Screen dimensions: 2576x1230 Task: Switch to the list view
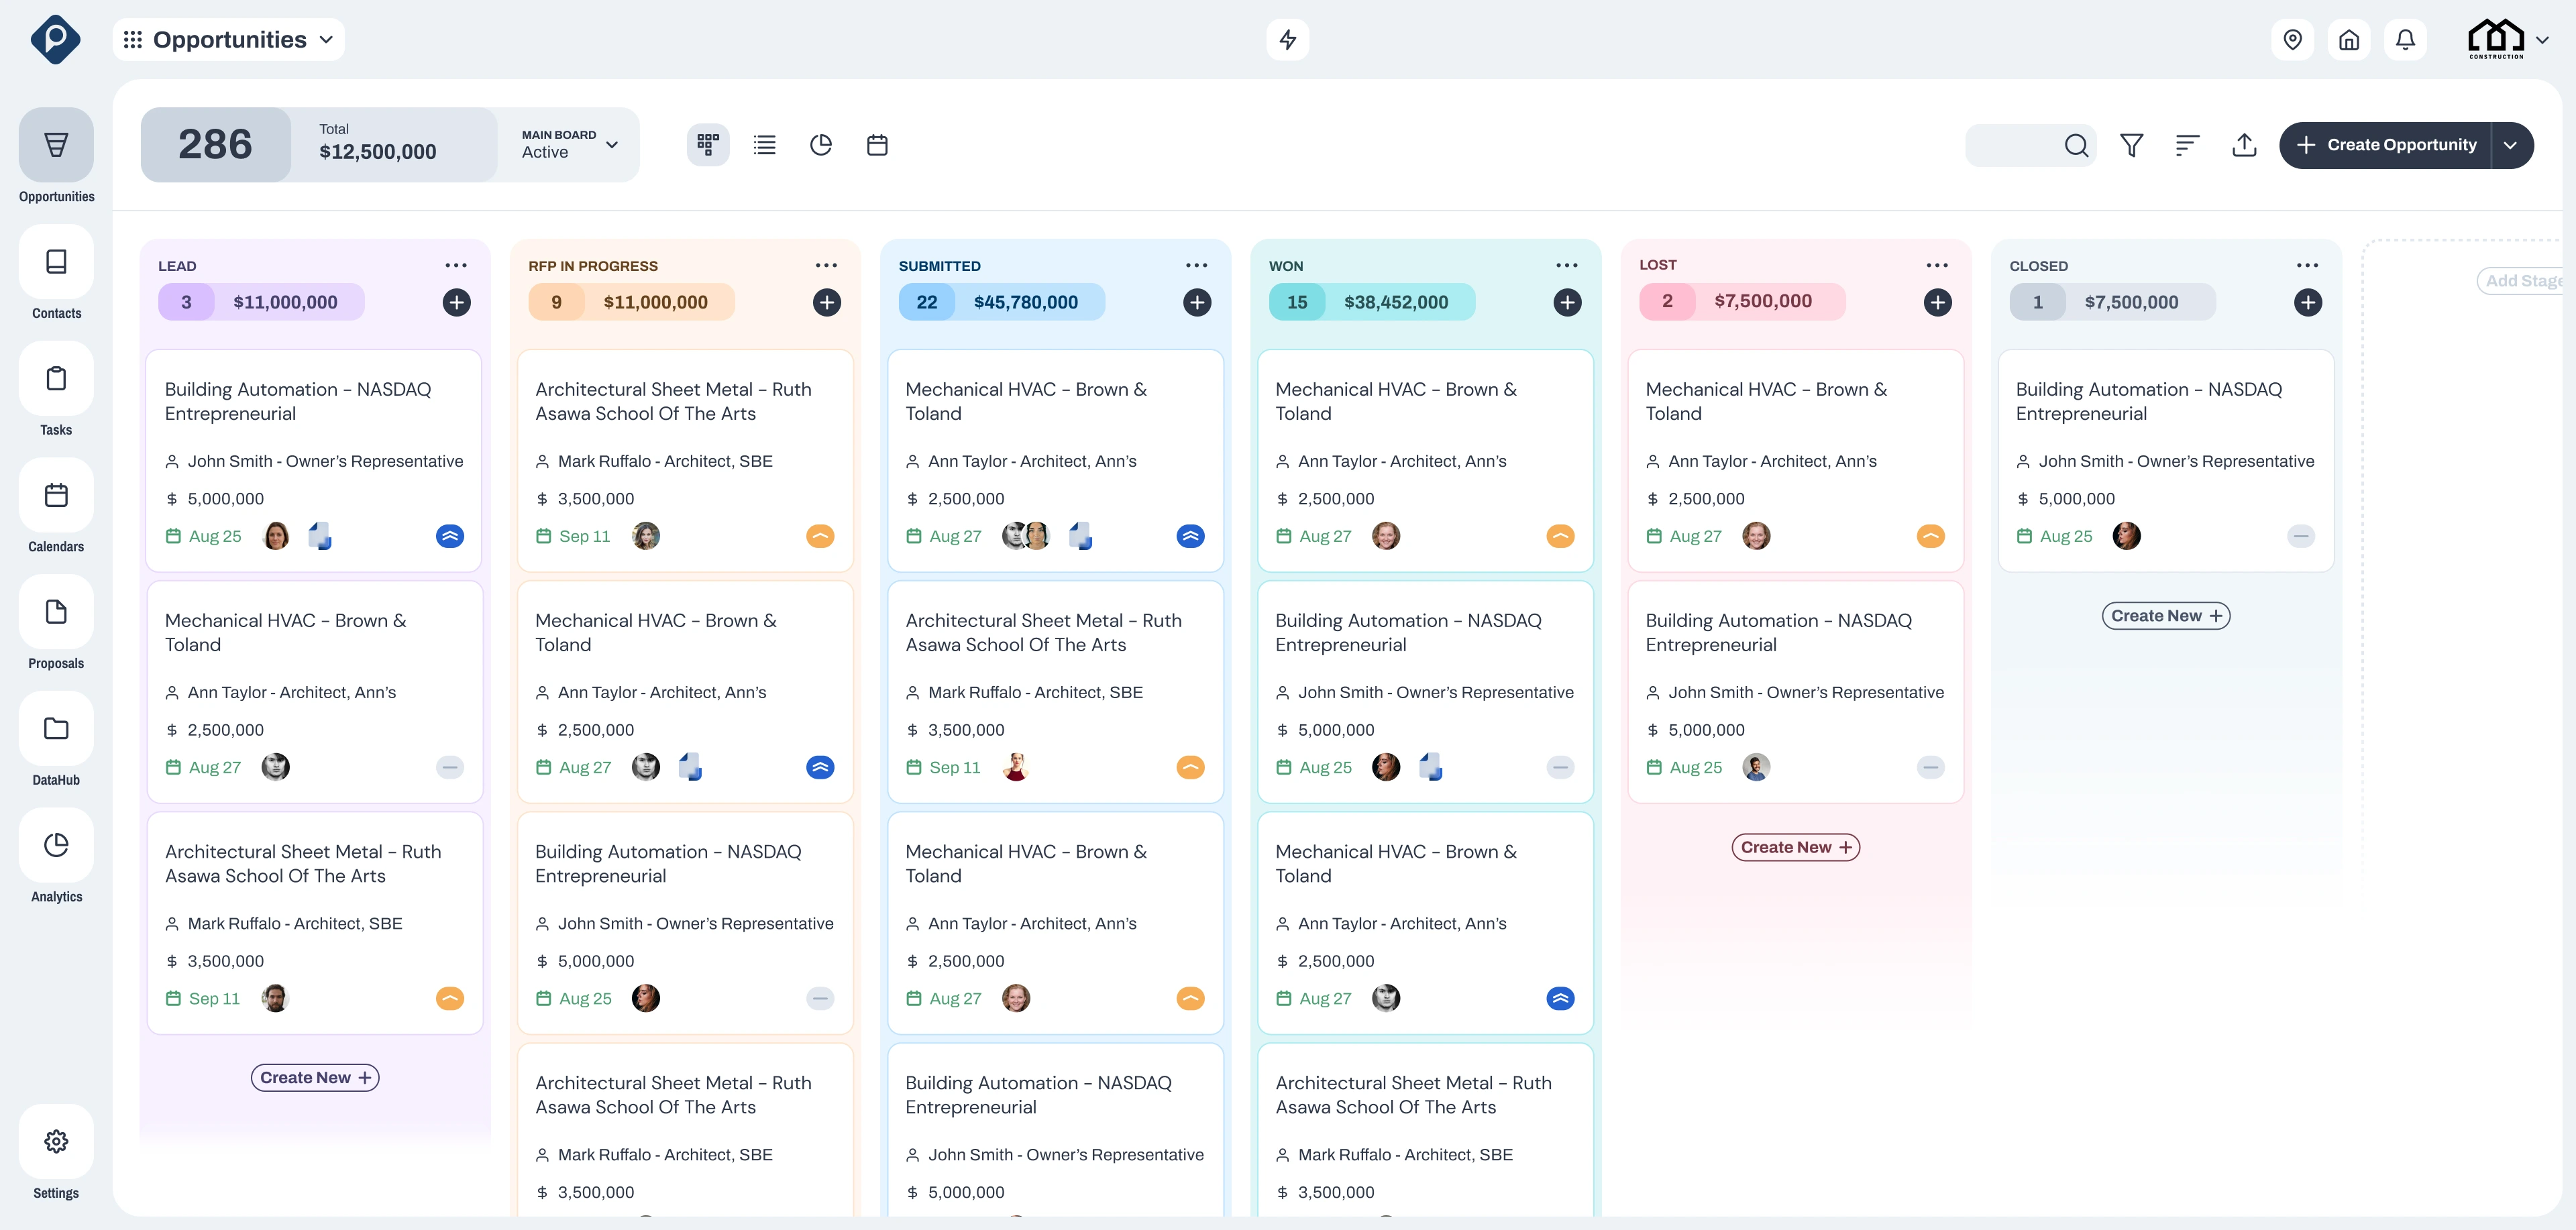click(764, 144)
